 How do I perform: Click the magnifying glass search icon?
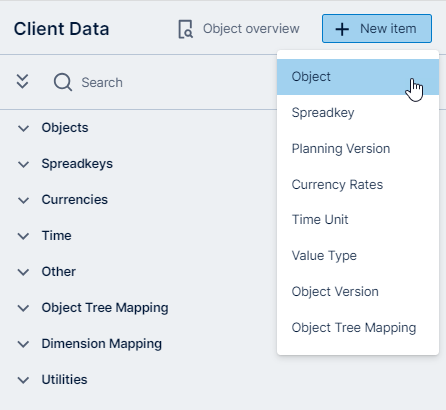(63, 82)
